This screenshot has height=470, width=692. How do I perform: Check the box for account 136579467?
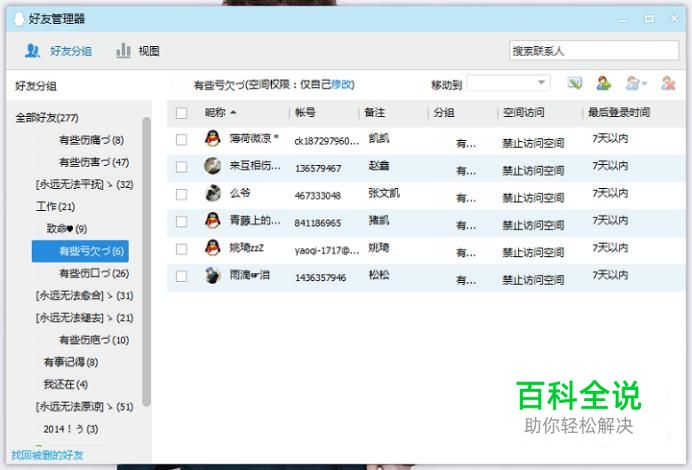point(181,167)
